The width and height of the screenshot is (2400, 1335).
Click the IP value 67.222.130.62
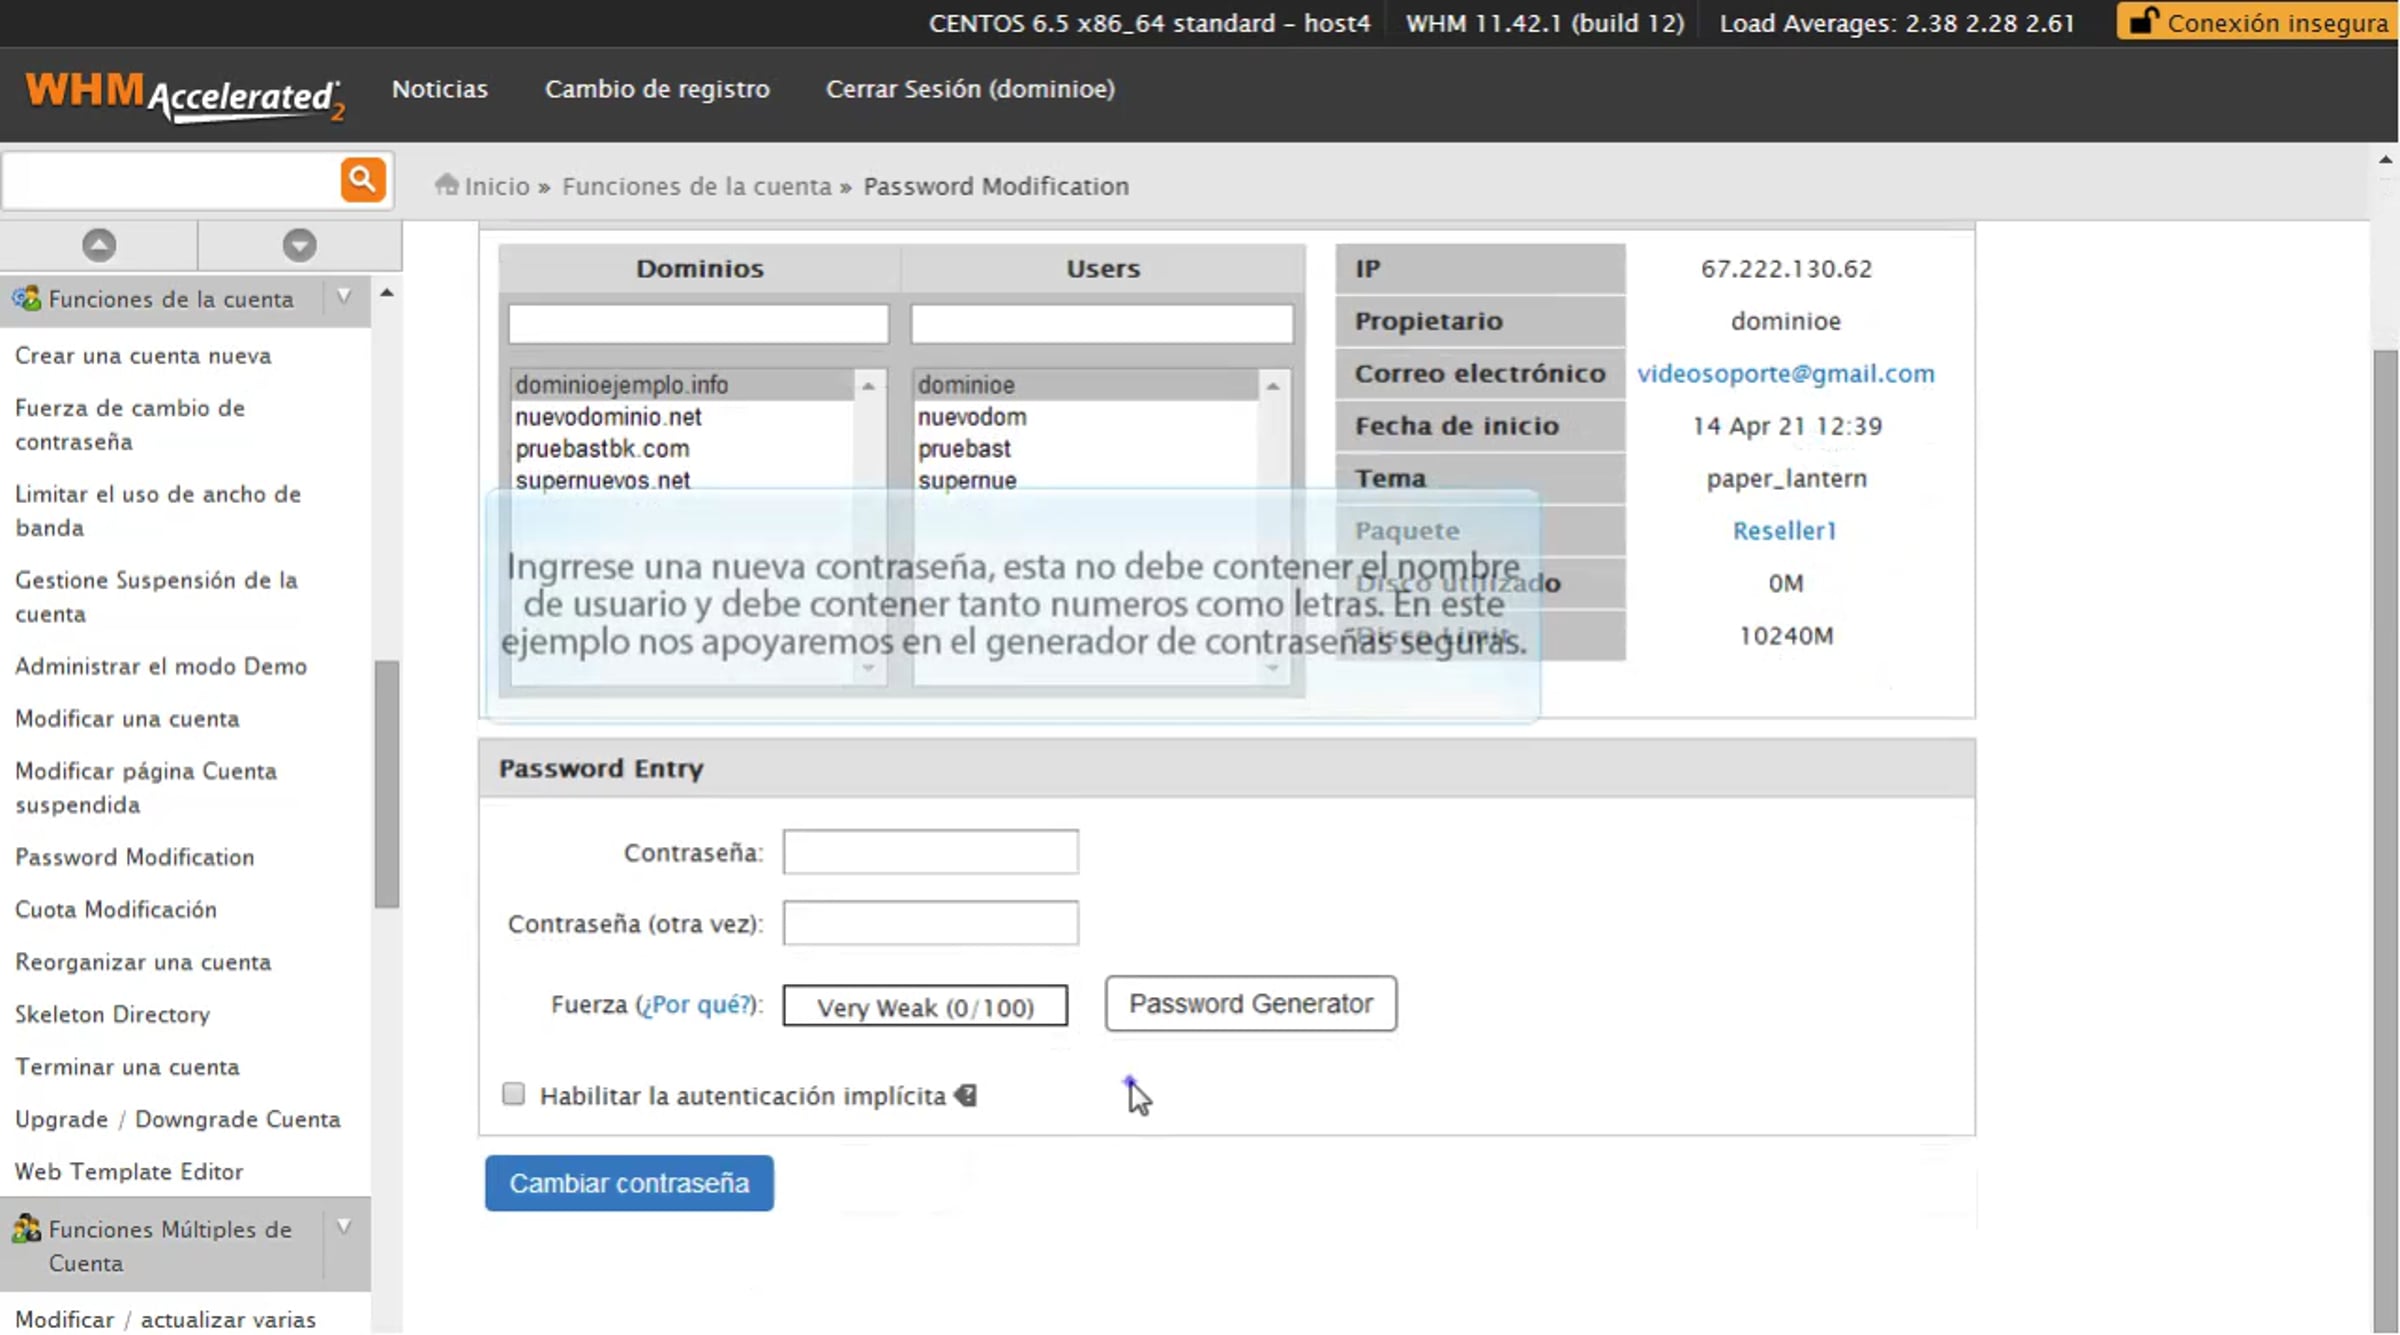(x=1786, y=269)
